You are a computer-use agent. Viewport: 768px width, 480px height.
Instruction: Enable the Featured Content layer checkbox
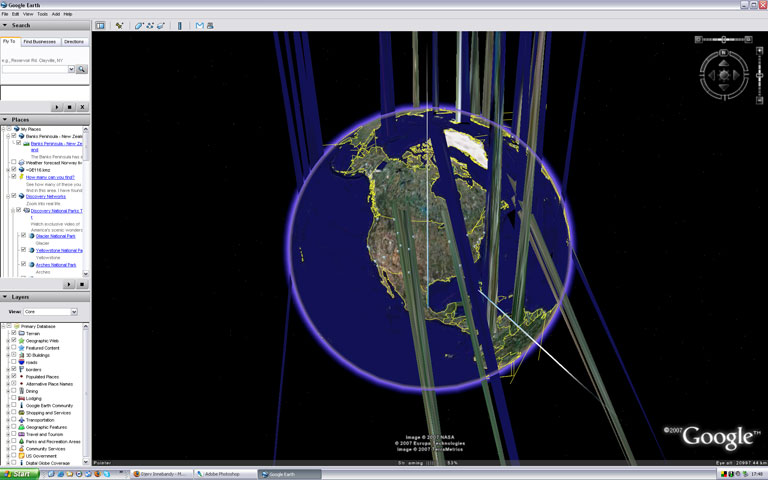pyautogui.click(x=14, y=347)
